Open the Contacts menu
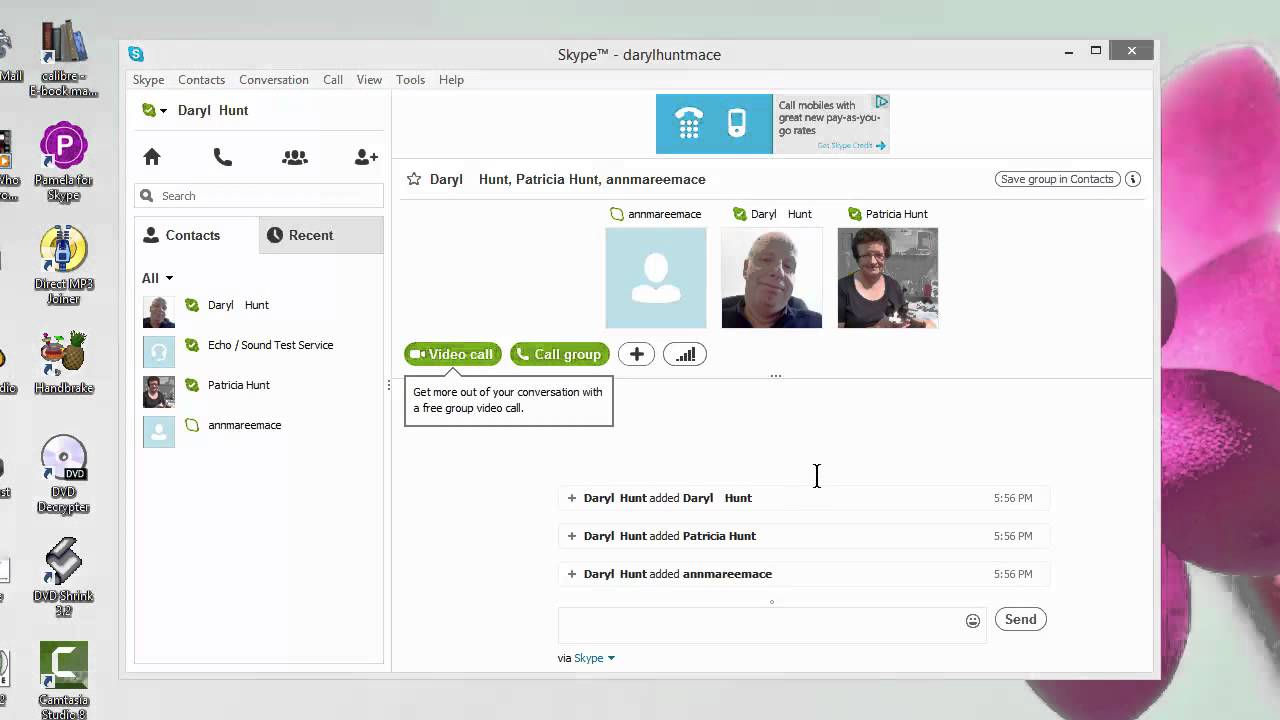 (x=201, y=80)
